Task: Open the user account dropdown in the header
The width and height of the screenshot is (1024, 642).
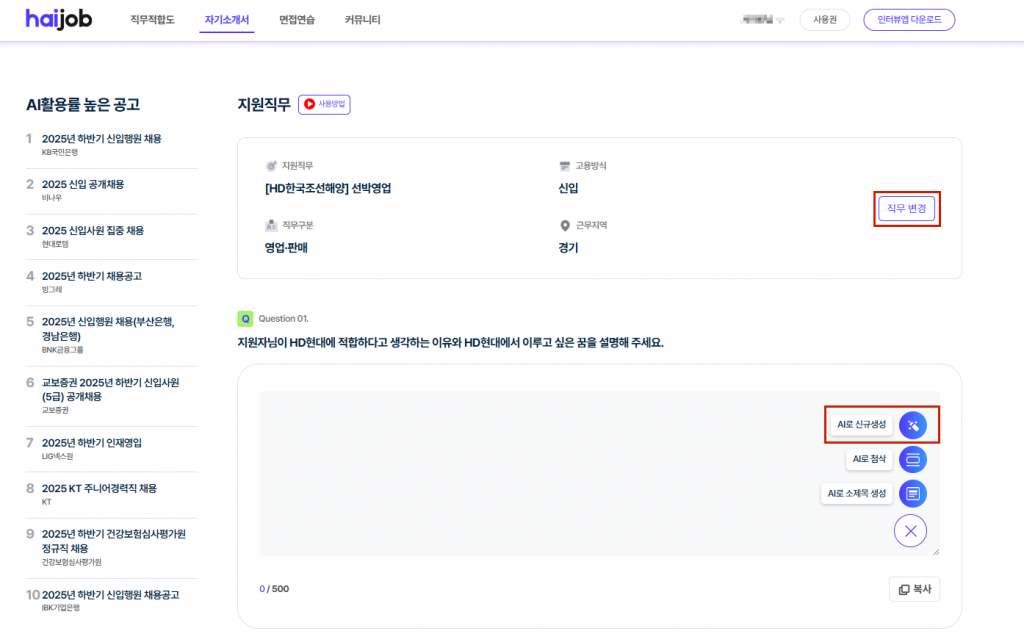Action: click(762, 20)
